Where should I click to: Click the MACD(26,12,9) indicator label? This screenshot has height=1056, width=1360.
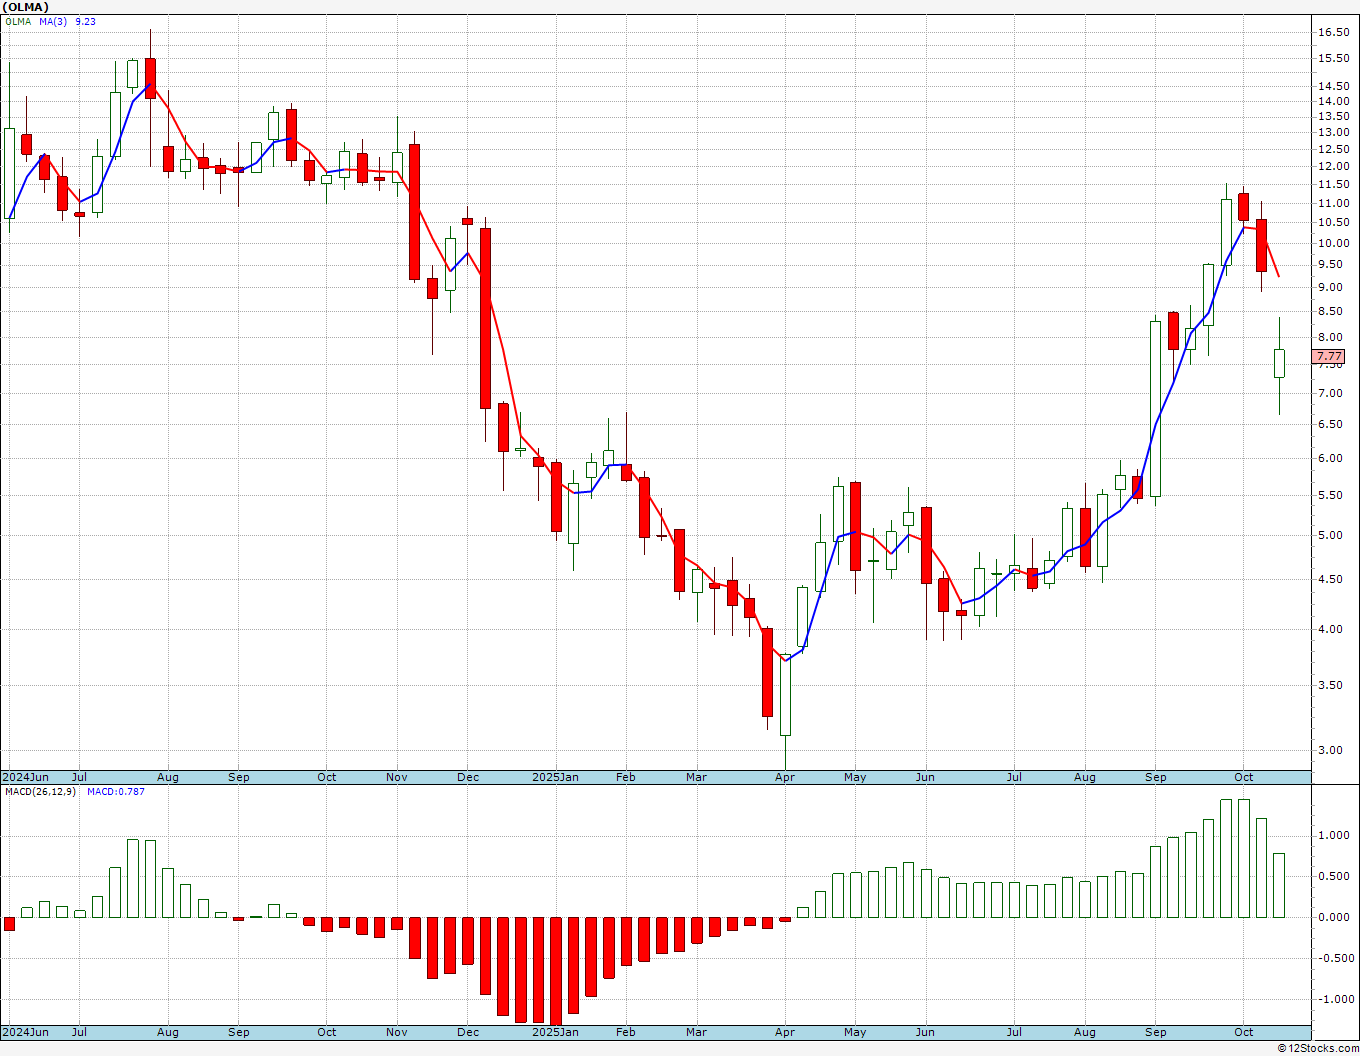[40, 792]
